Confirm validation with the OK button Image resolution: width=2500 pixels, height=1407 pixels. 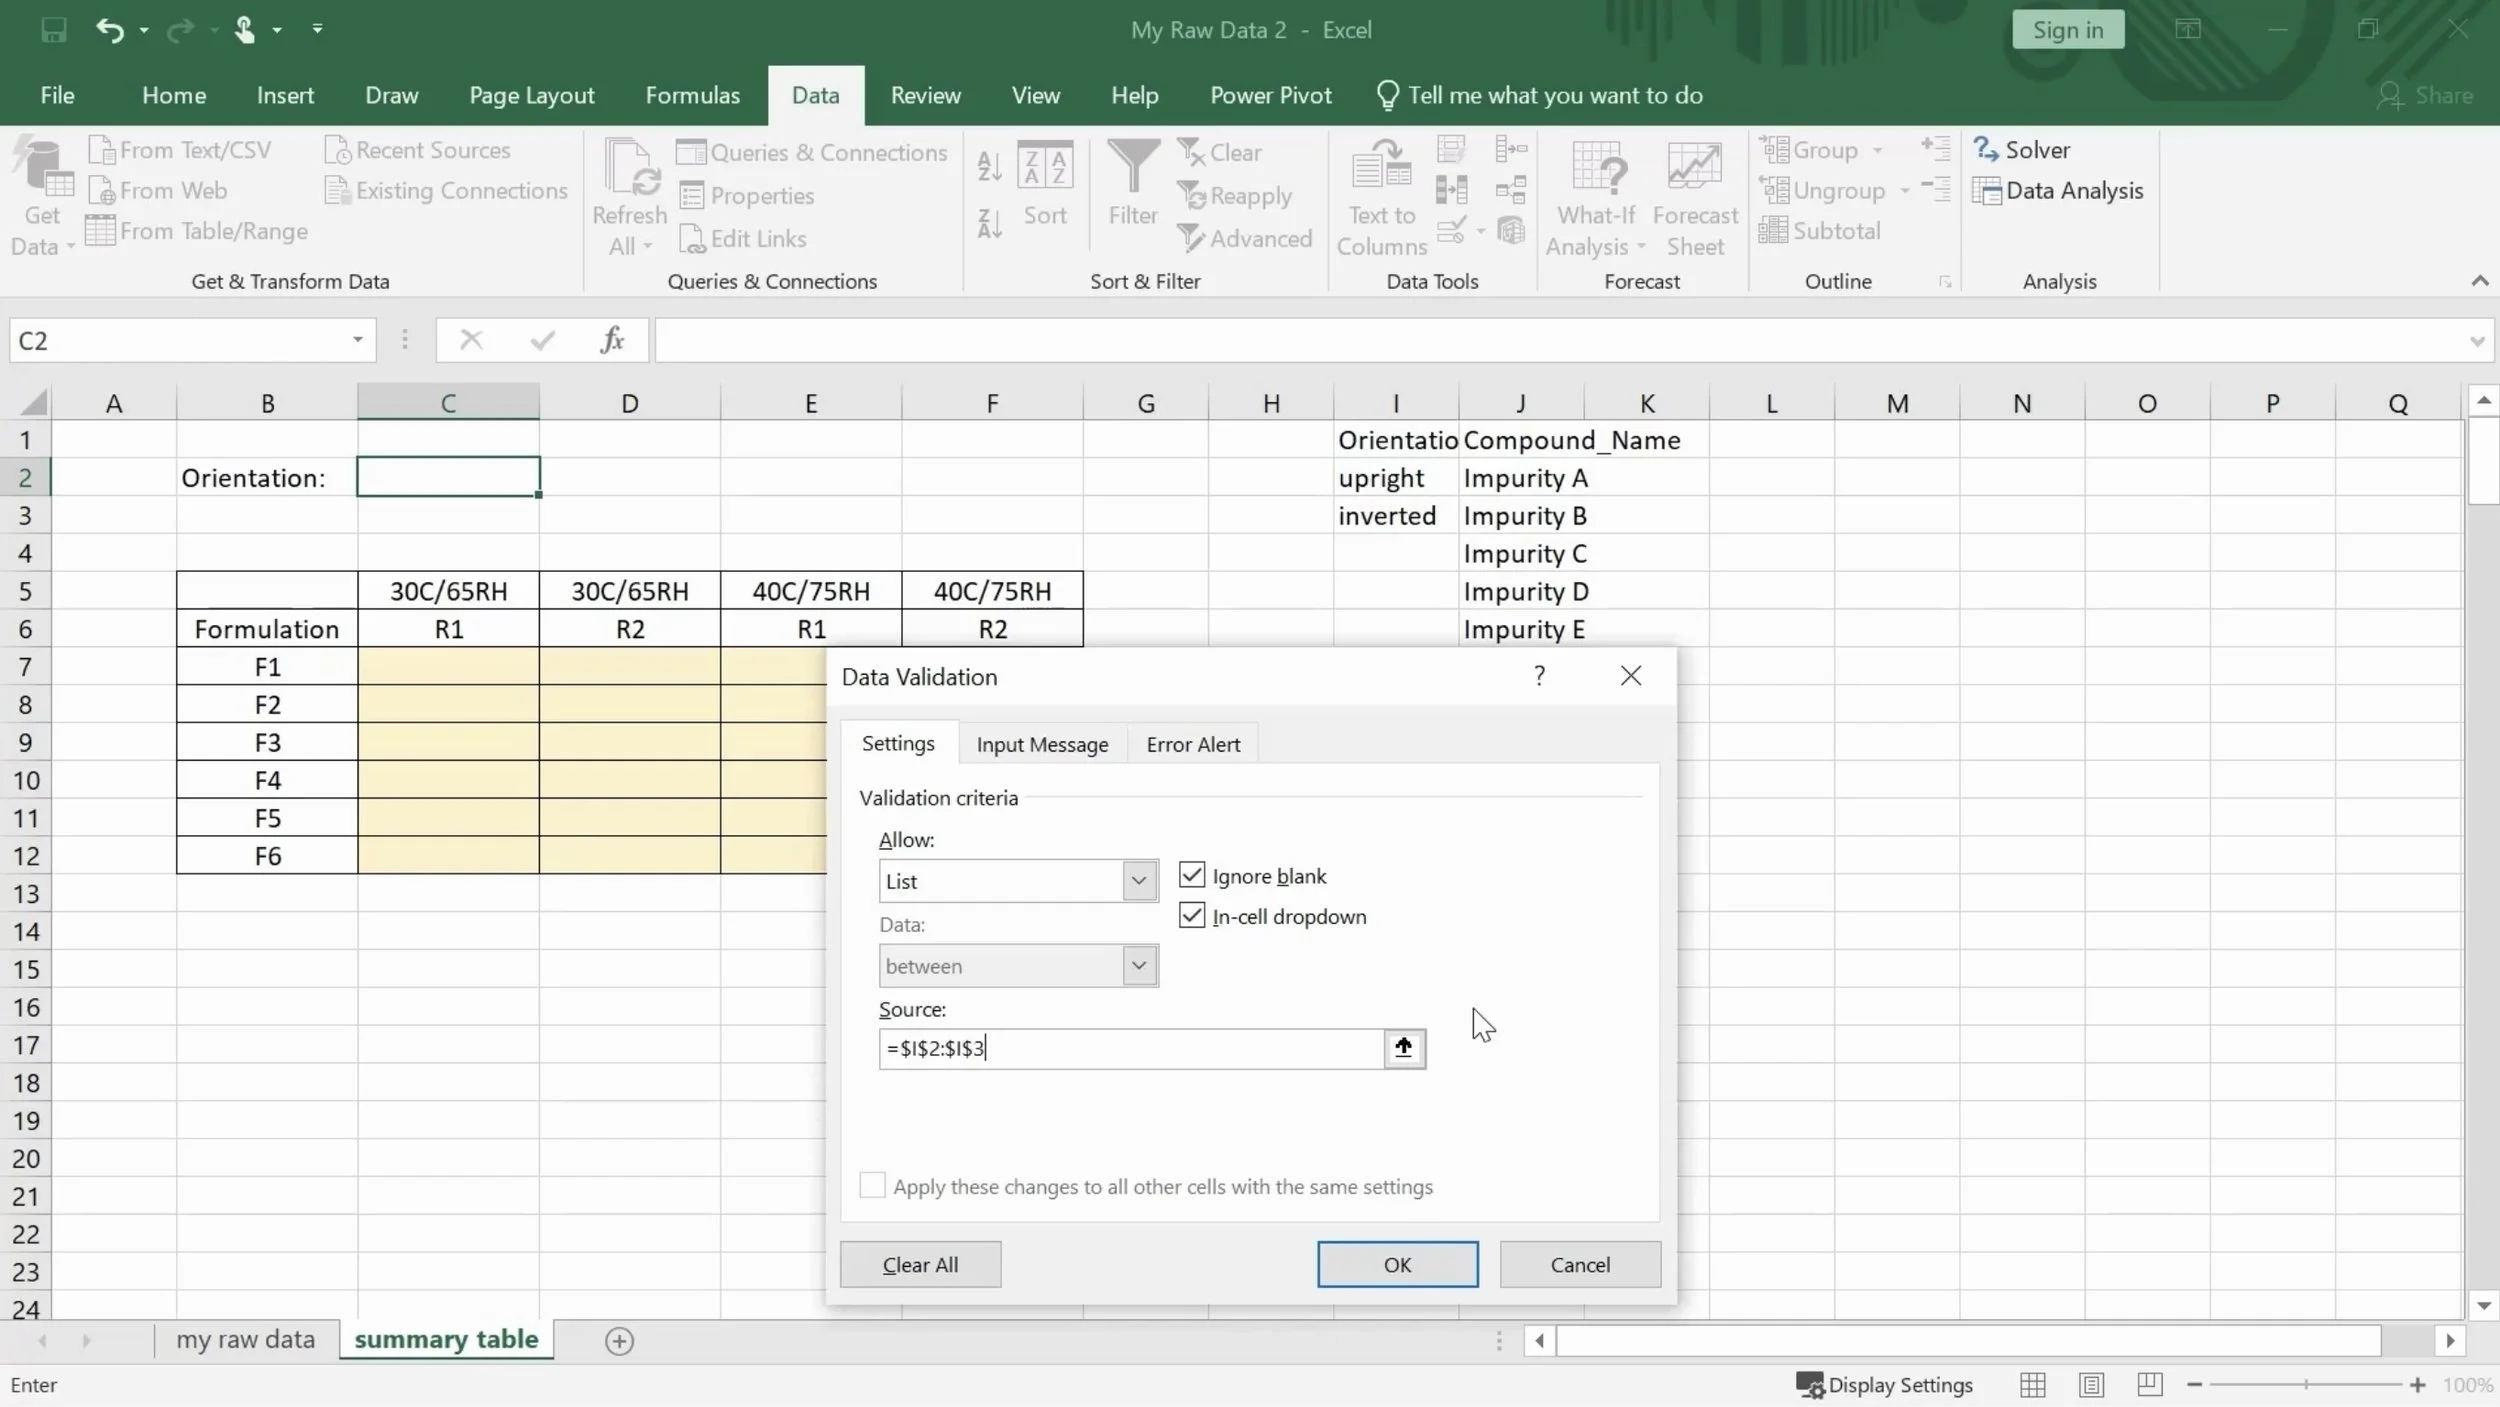click(x=1396, y=1263)
